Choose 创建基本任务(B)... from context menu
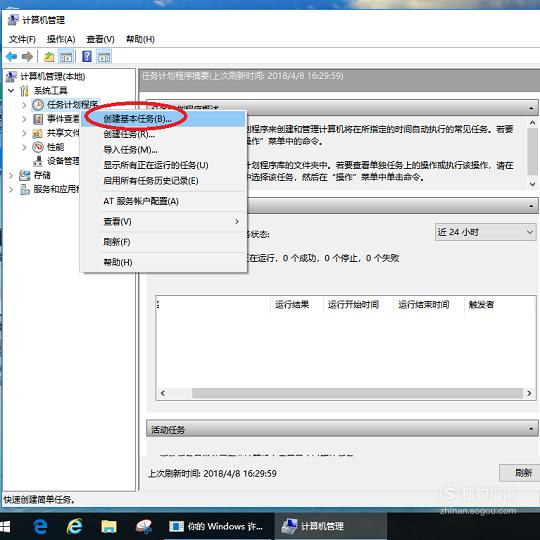Image resolution: width=540 pixels, height=540 pixels. tap(164, 119)
